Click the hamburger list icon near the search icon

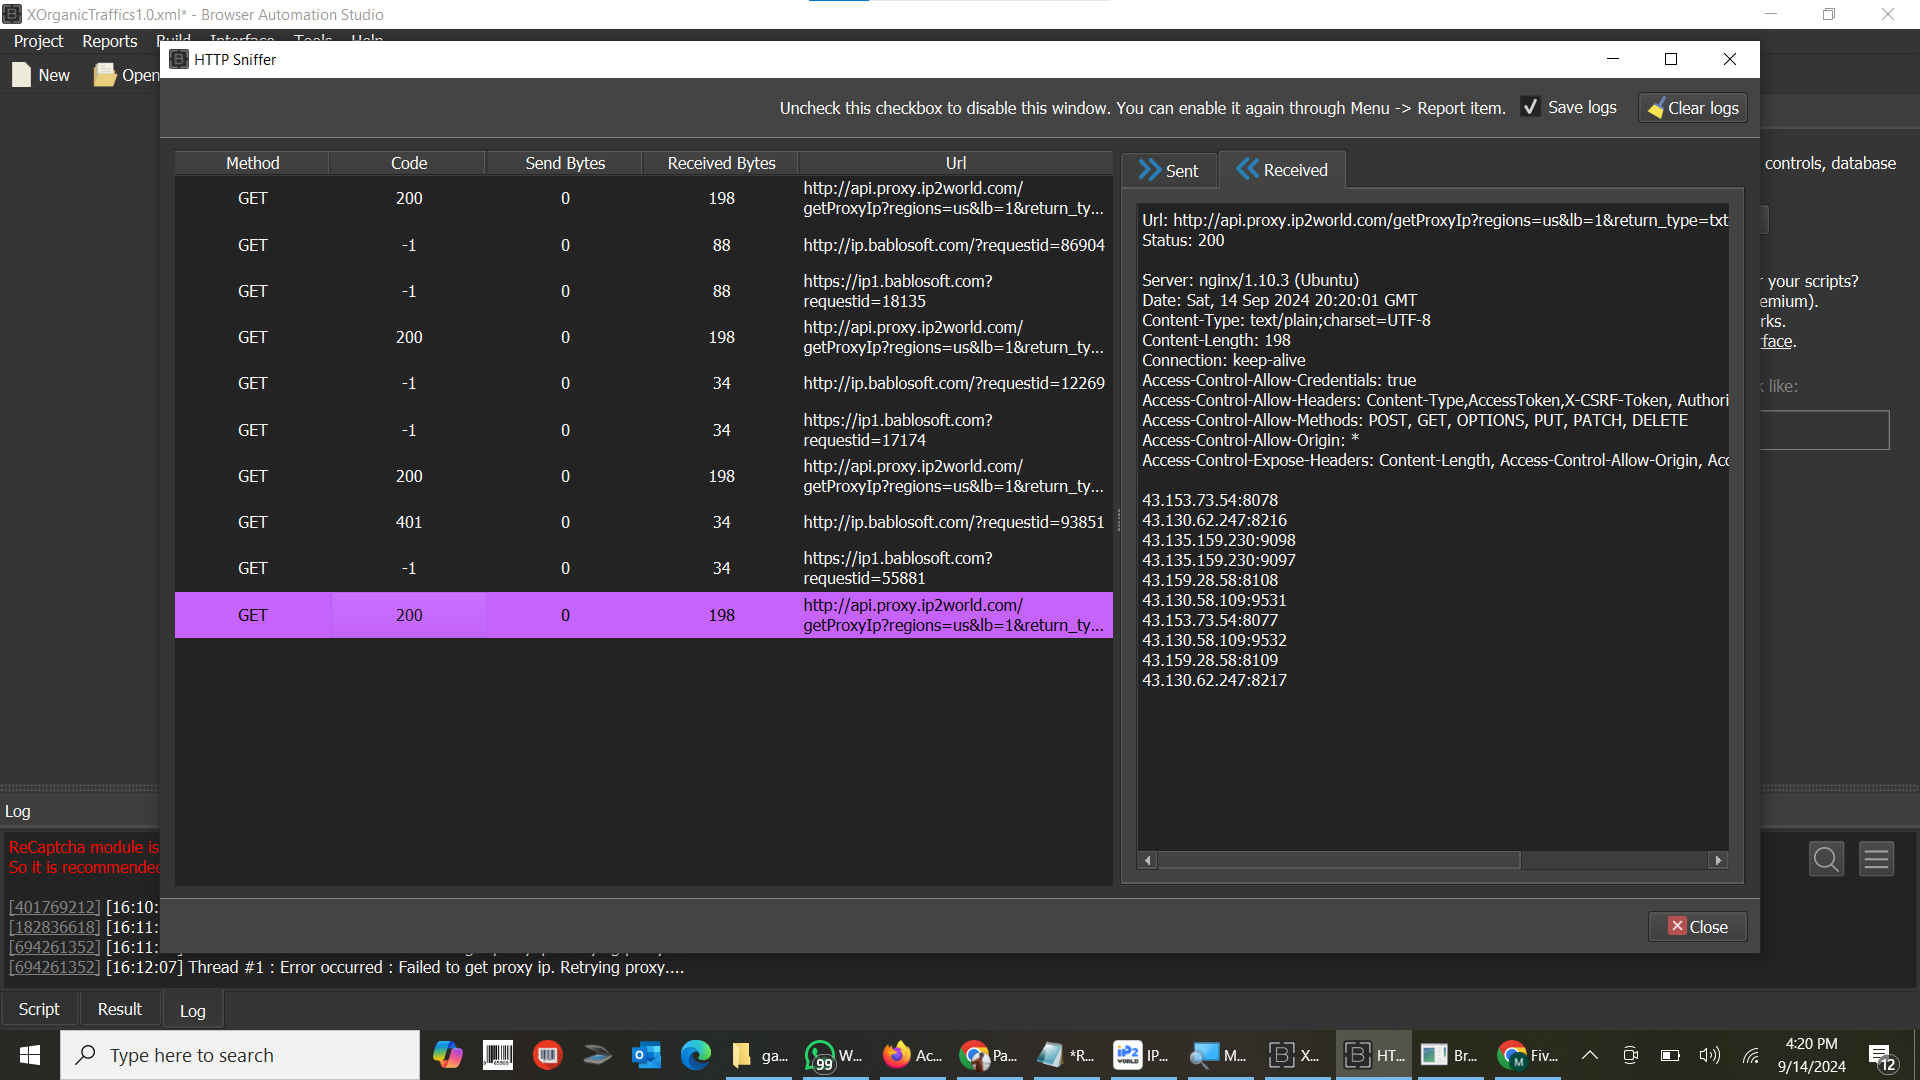pos(1876,858)
